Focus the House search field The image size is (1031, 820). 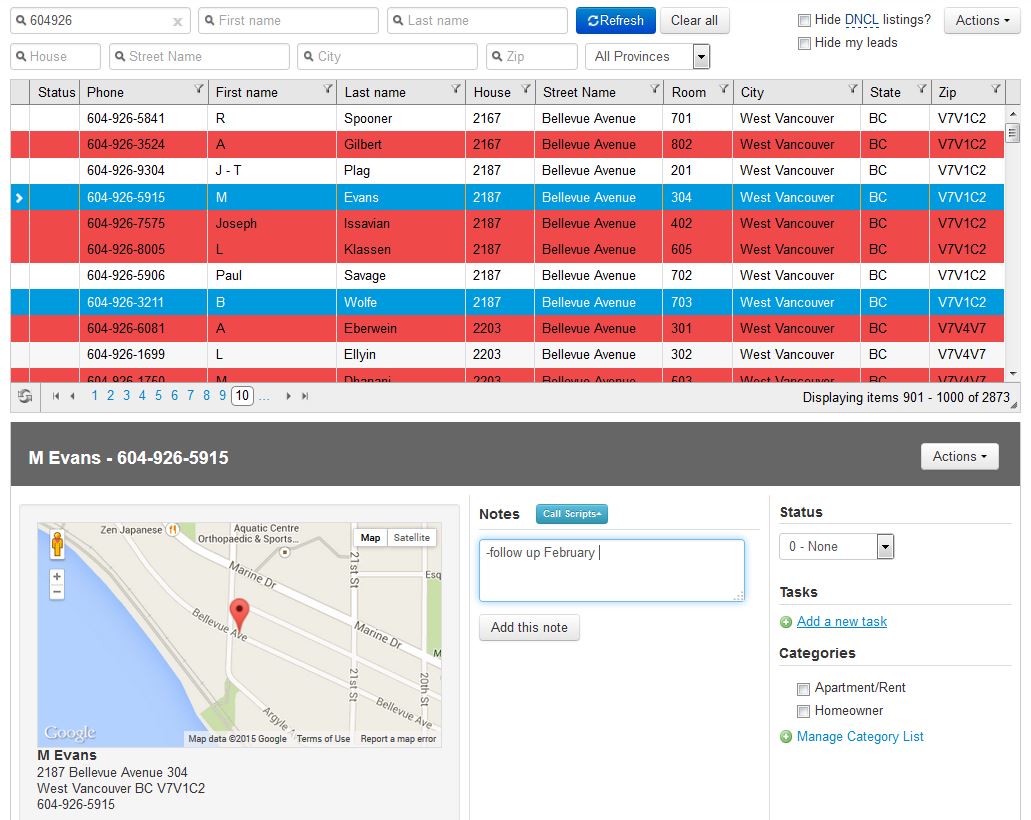55,57
